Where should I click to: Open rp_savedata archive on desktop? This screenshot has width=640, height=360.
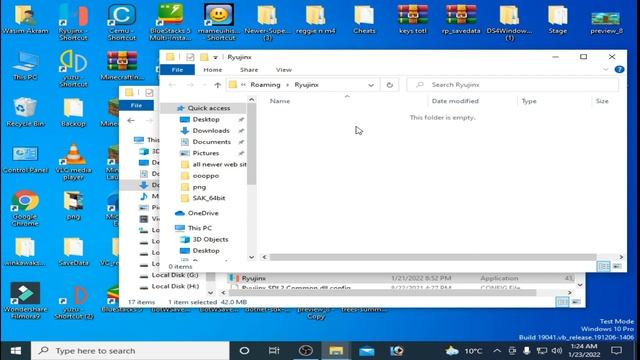461,19
